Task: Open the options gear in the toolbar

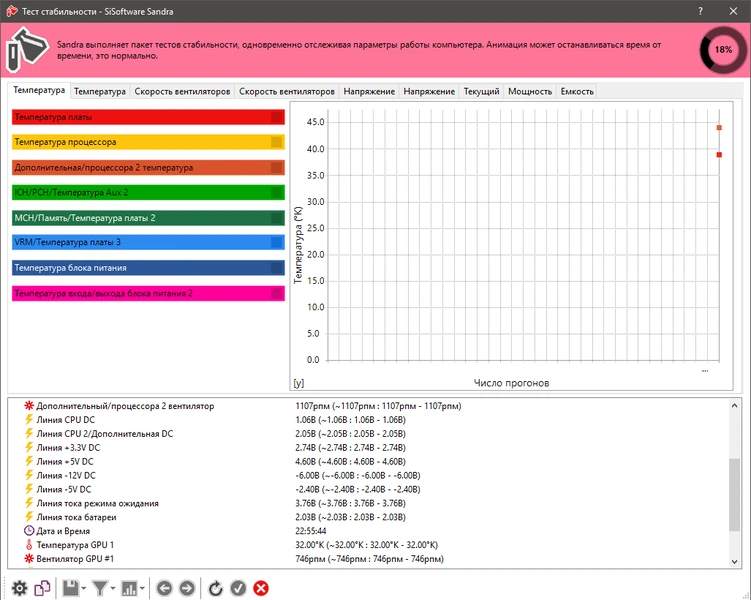Action: click(x=20, y=588)
